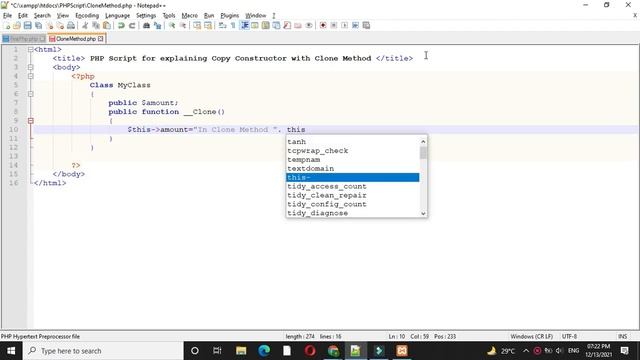Create a new file from the toolbar
Image resolution: width=640 pixels, height=360 pixels.
pyautogui.click(x=6, y=25)
